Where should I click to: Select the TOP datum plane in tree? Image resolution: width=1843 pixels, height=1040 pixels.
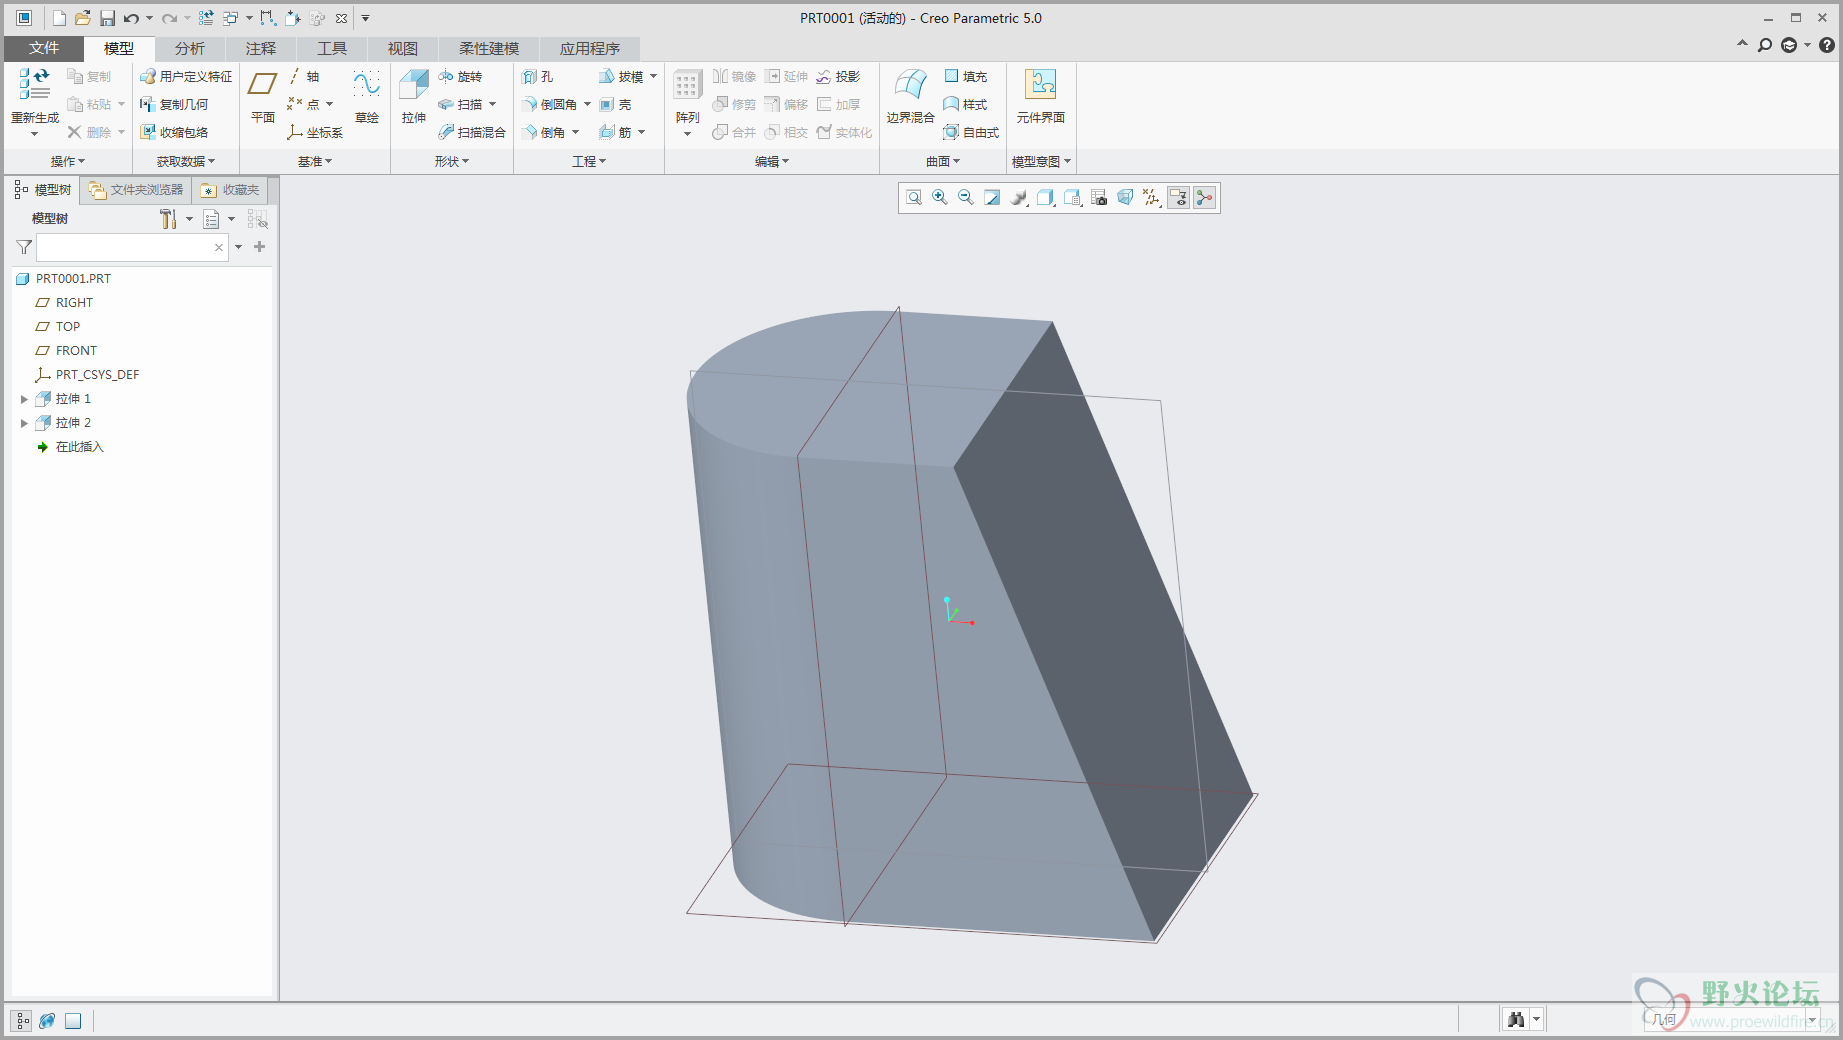tap(68, 327)
